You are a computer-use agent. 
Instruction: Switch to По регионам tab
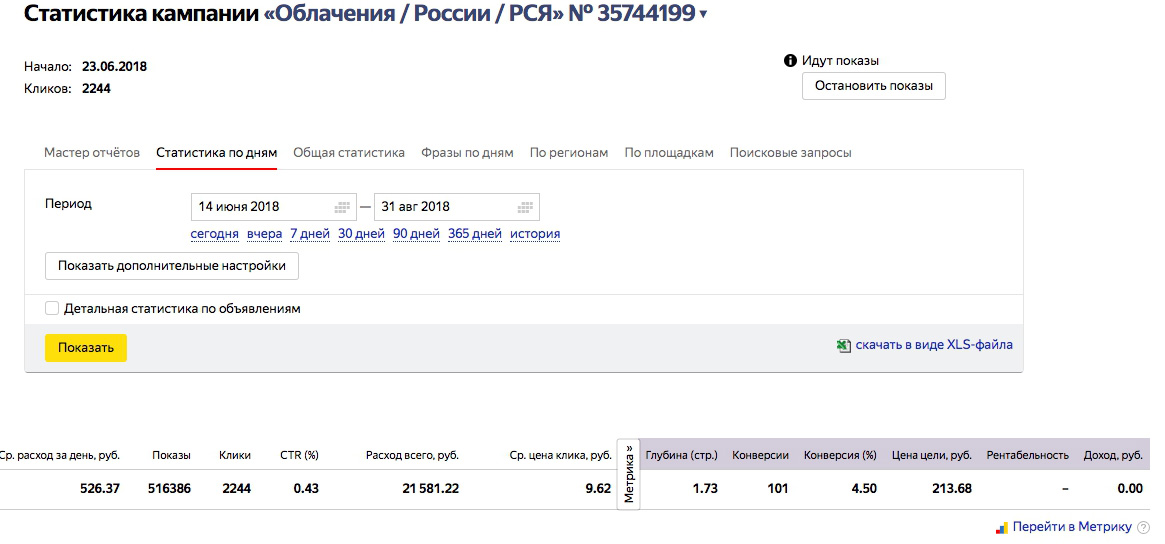[568, 152]
